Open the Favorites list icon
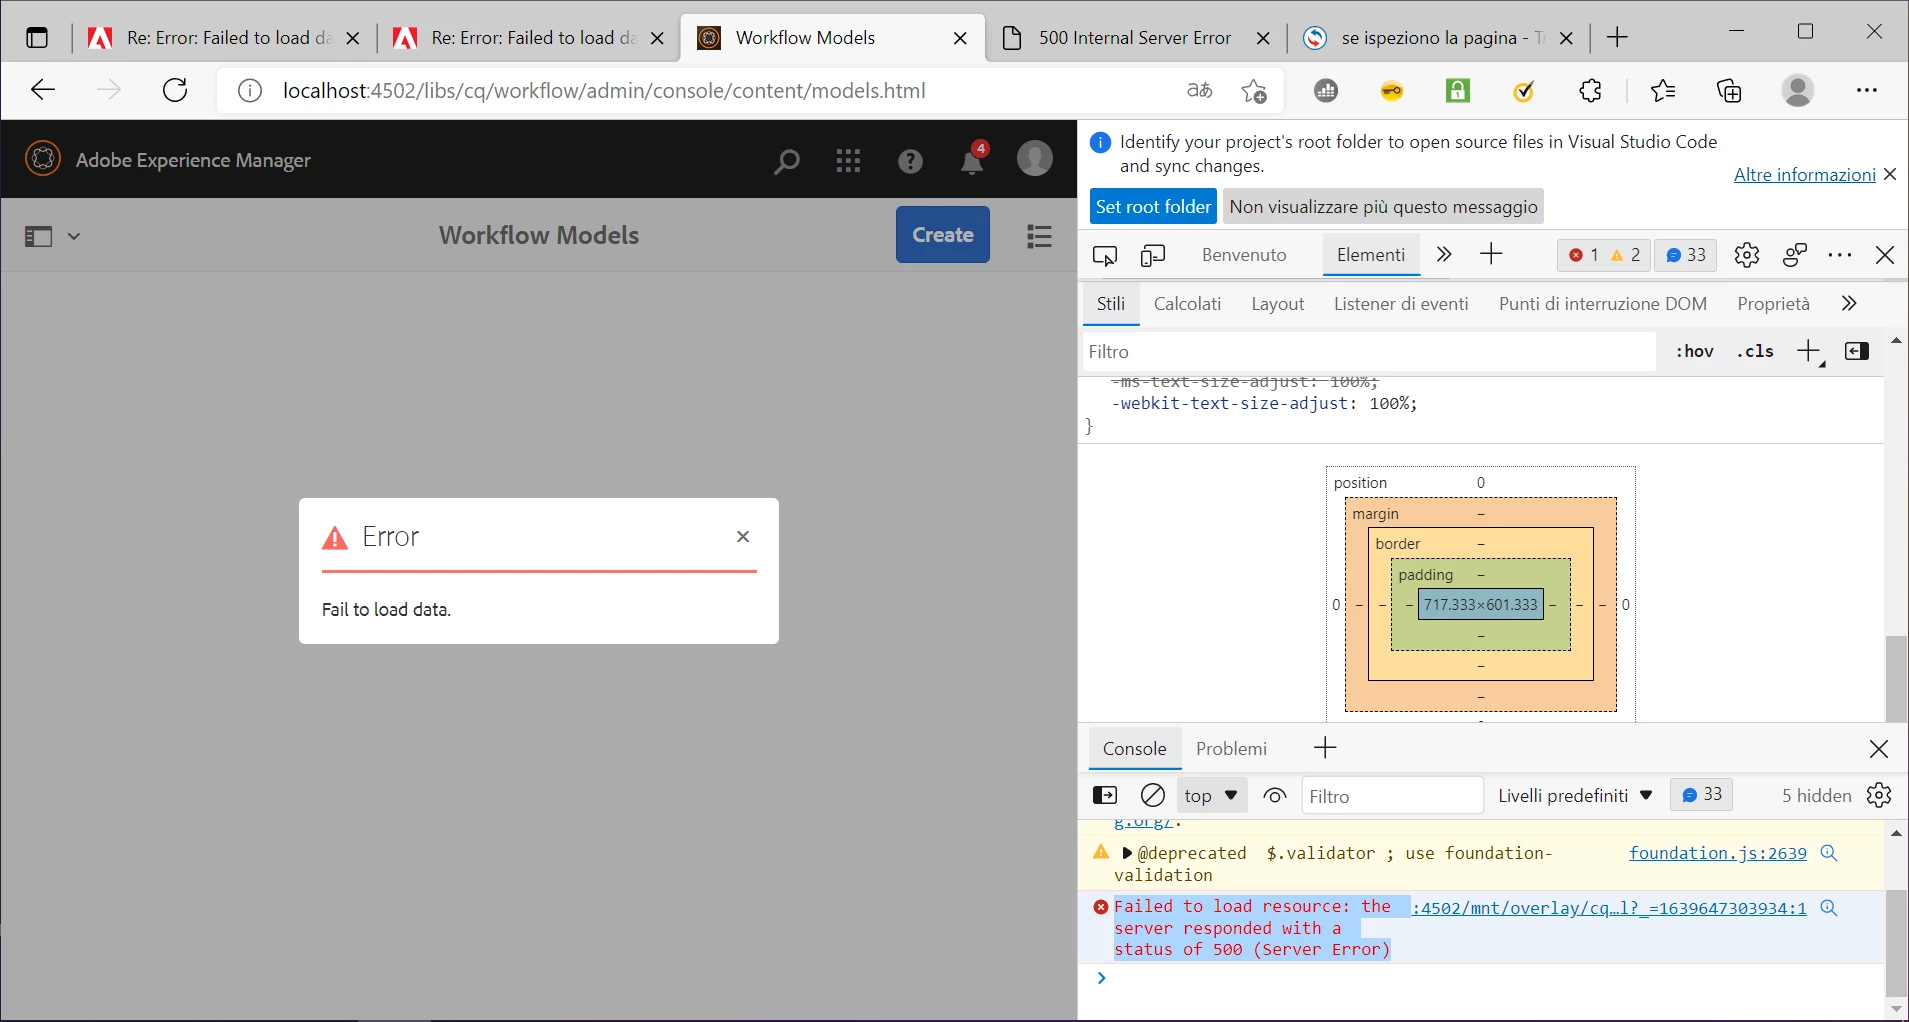This screenshot has width=1909, height=1022. tap(1663, 91)
